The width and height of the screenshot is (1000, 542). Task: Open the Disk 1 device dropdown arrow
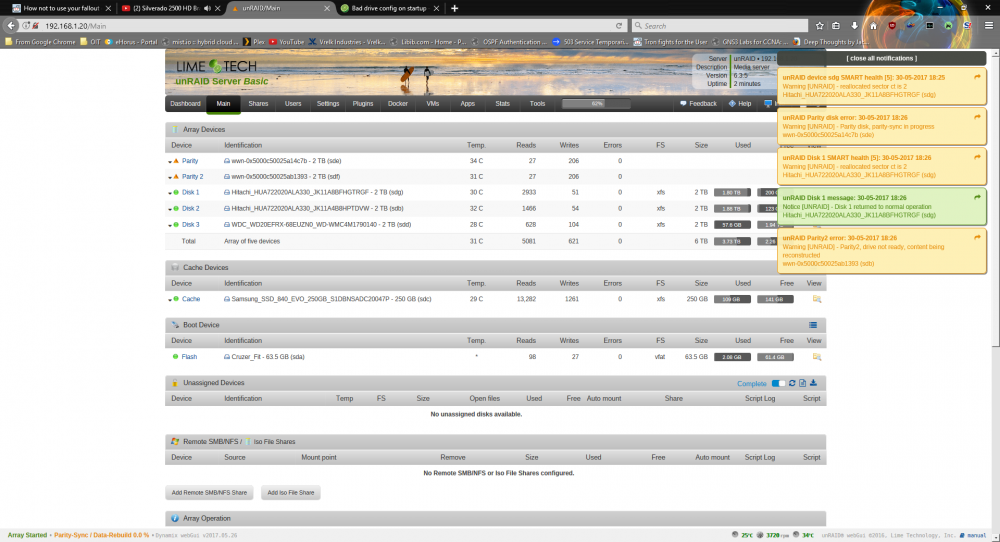tap(170, 193)
